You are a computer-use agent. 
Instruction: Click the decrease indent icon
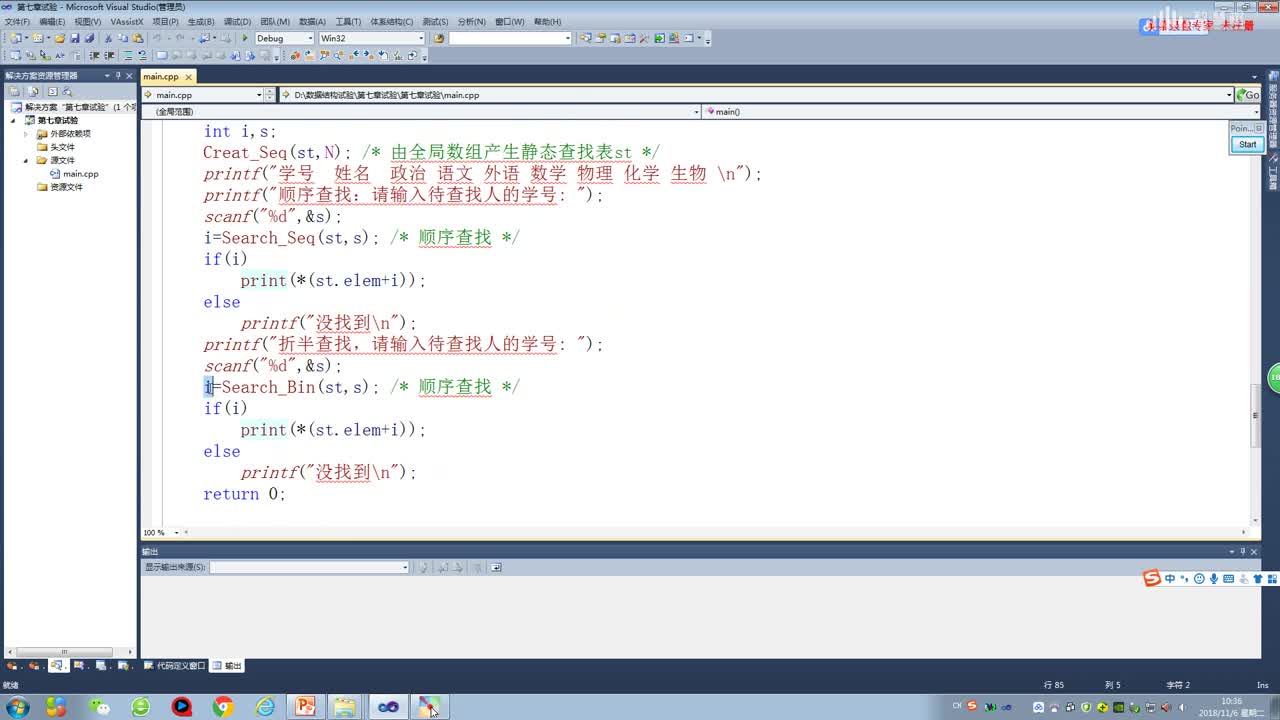(94, 55)
